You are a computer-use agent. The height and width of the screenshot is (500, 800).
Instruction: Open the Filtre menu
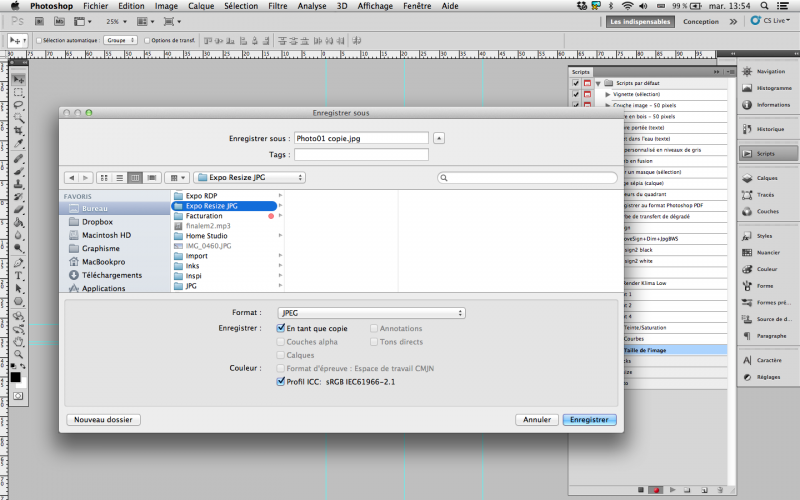coord(278,6)
